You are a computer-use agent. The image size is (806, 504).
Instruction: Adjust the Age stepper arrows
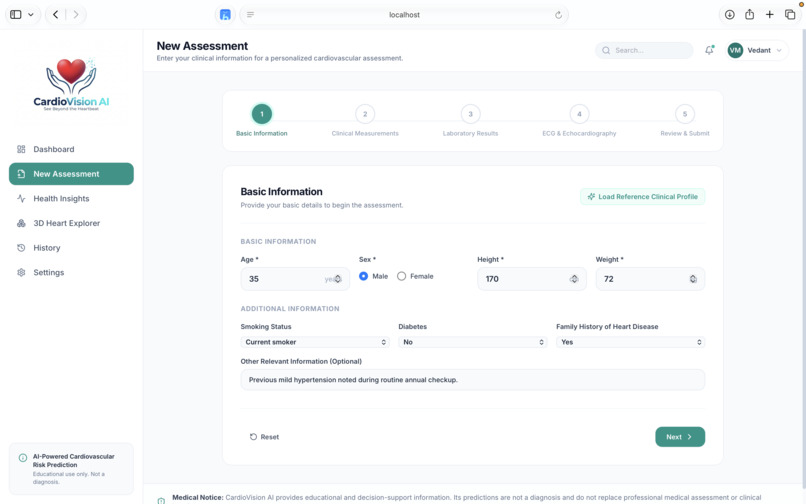tap(338, 279)
